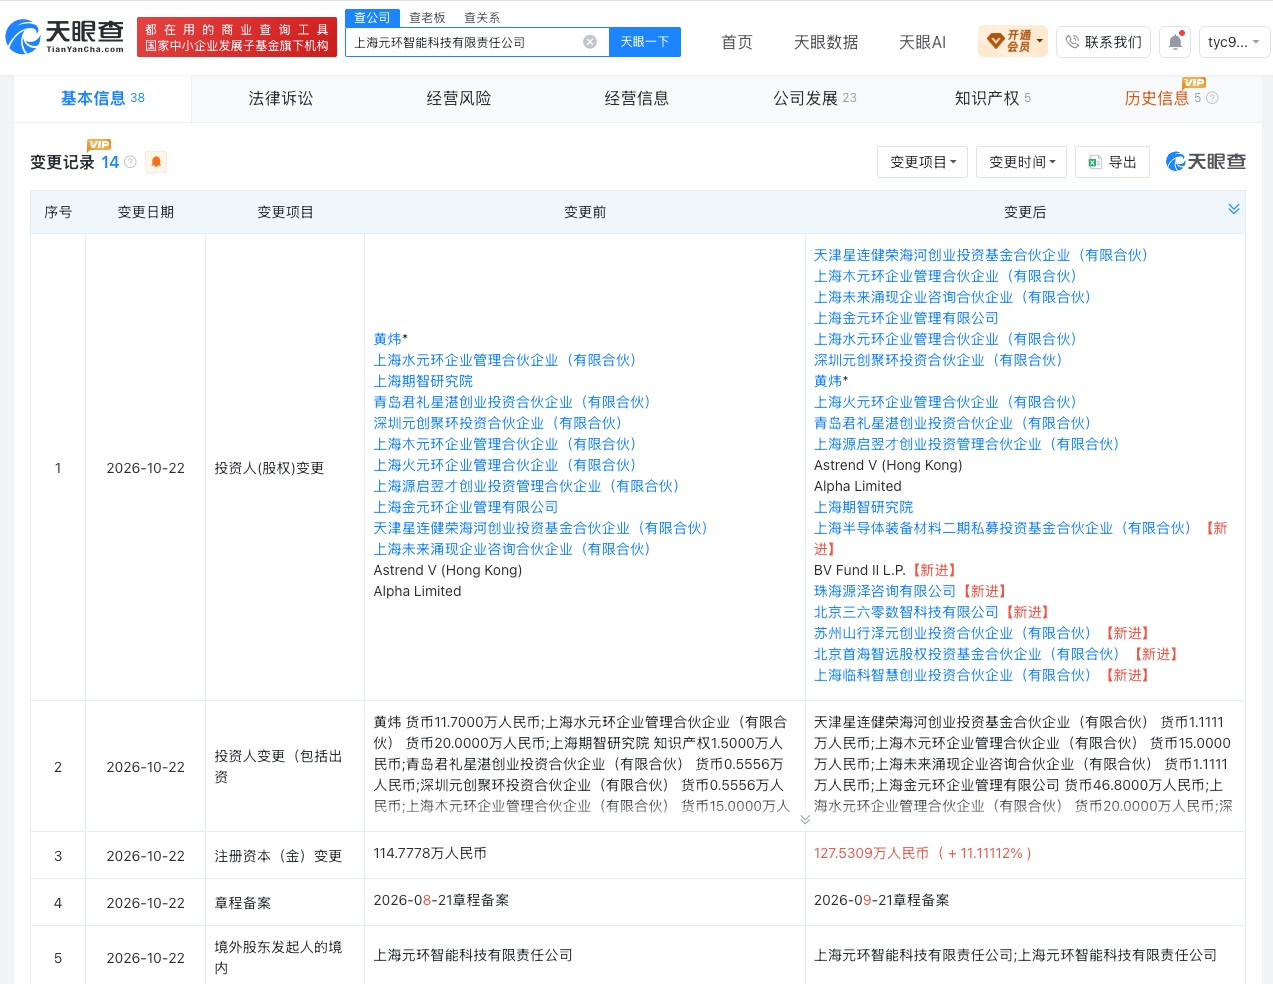The height and width of the screenshot is (984, 1273).
Task: Open 天眼AI in top navigation
Action: click(x=922, y=42)
